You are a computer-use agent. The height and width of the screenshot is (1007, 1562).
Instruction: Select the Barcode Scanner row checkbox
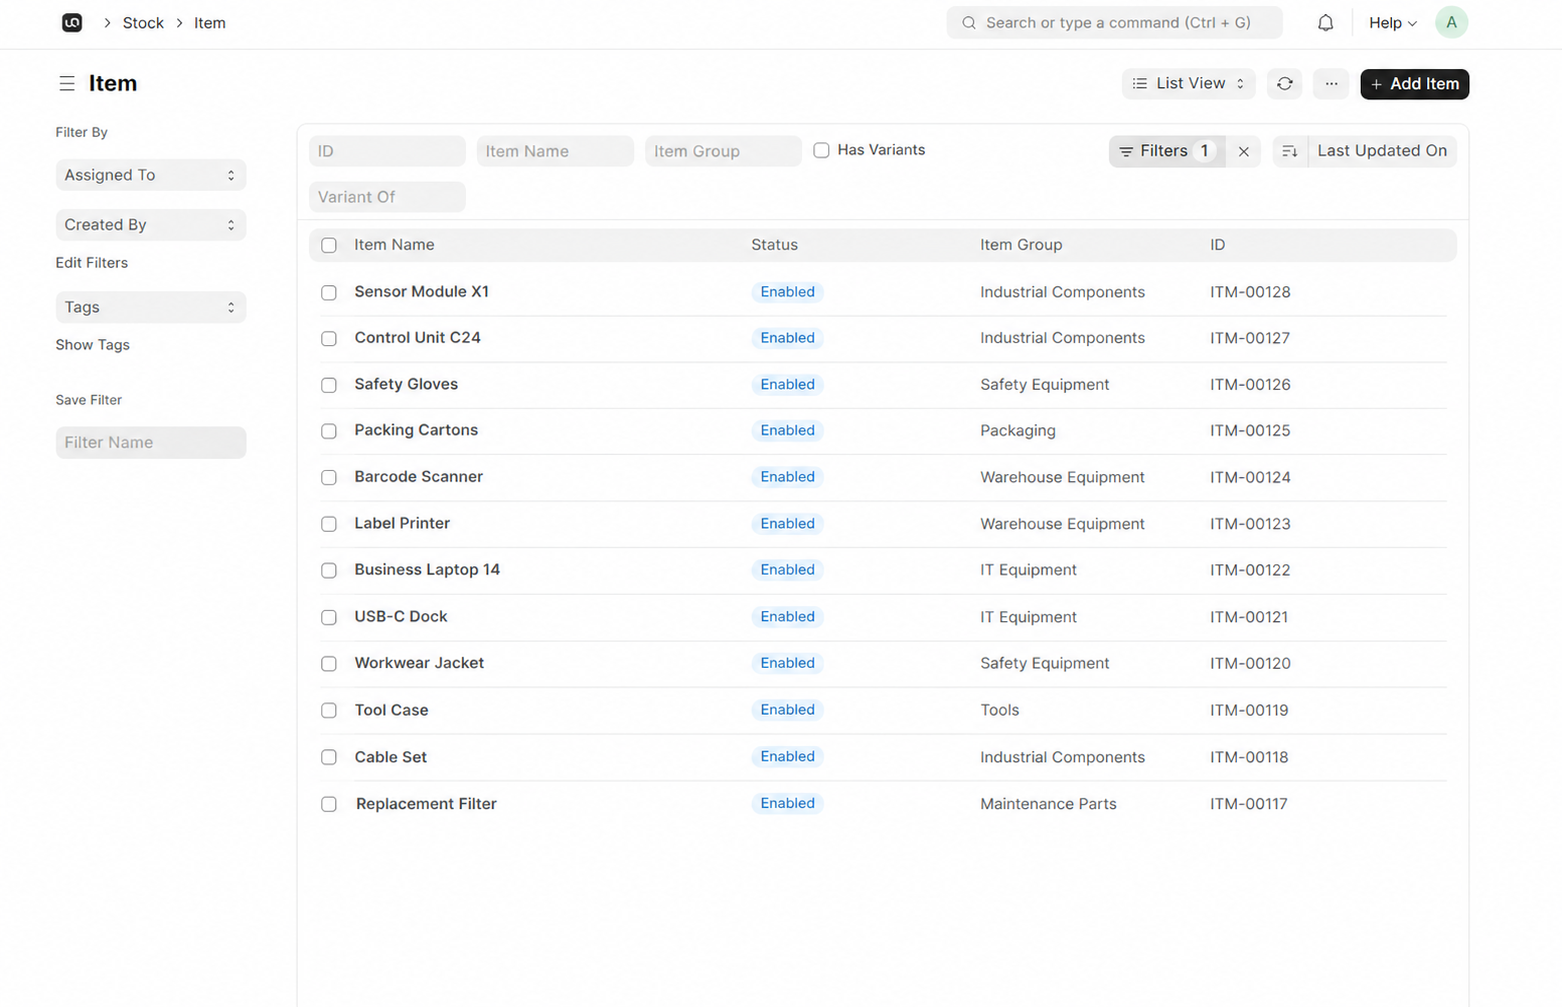pos(329,478)
